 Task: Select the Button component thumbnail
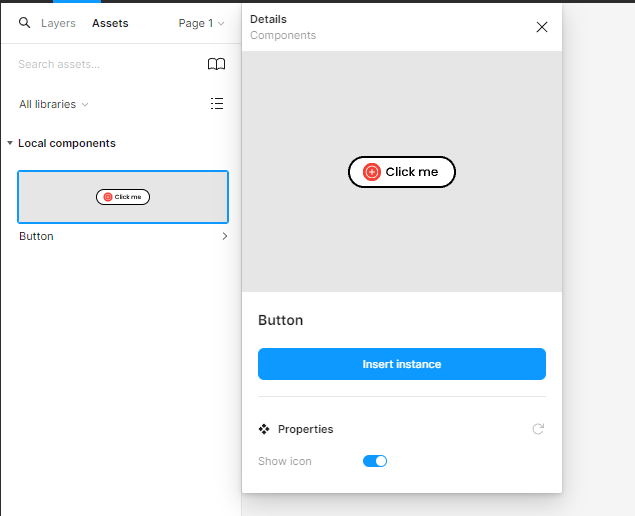point(123,197)
